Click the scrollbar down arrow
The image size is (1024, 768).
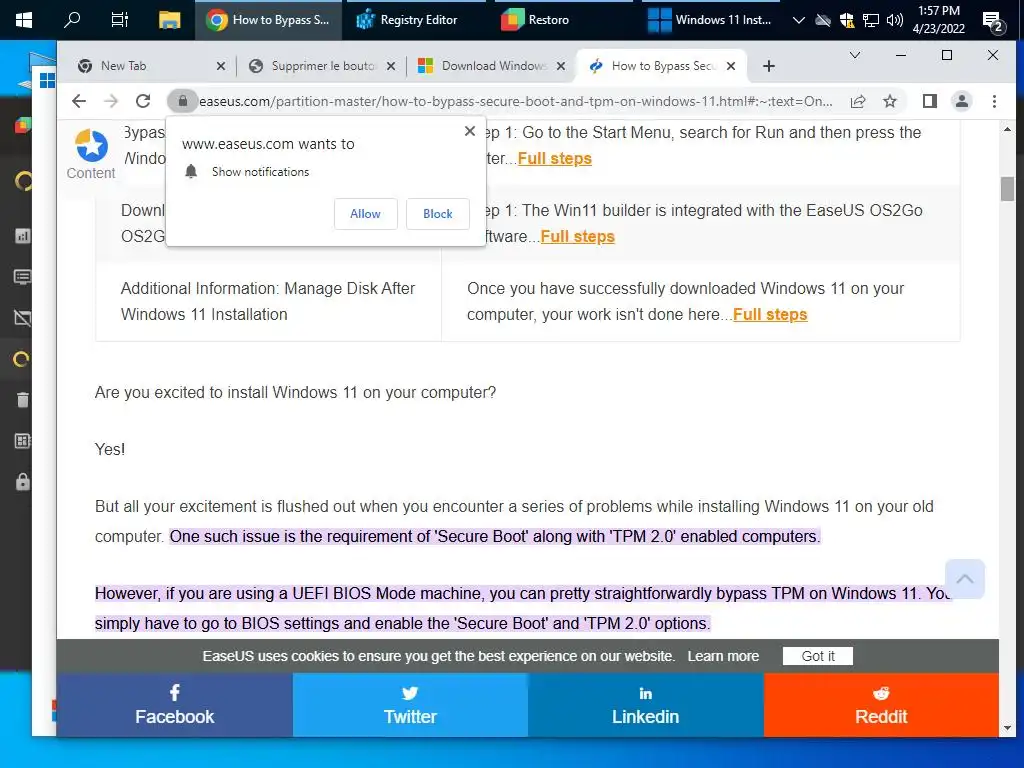(x=1007, y=728)
